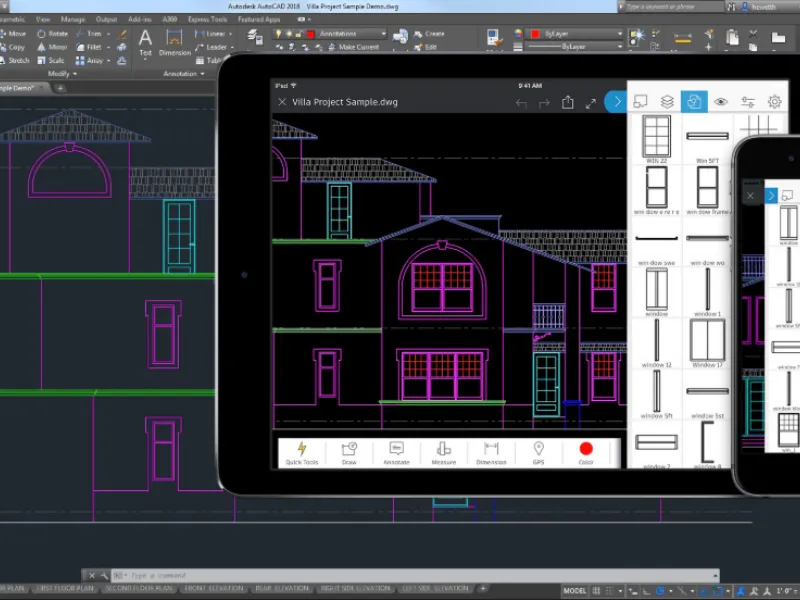The width and height of the screenshot is (800, 600).
Task: Collapse the iPad side panel with blue chevron
Action: (616, 102)
